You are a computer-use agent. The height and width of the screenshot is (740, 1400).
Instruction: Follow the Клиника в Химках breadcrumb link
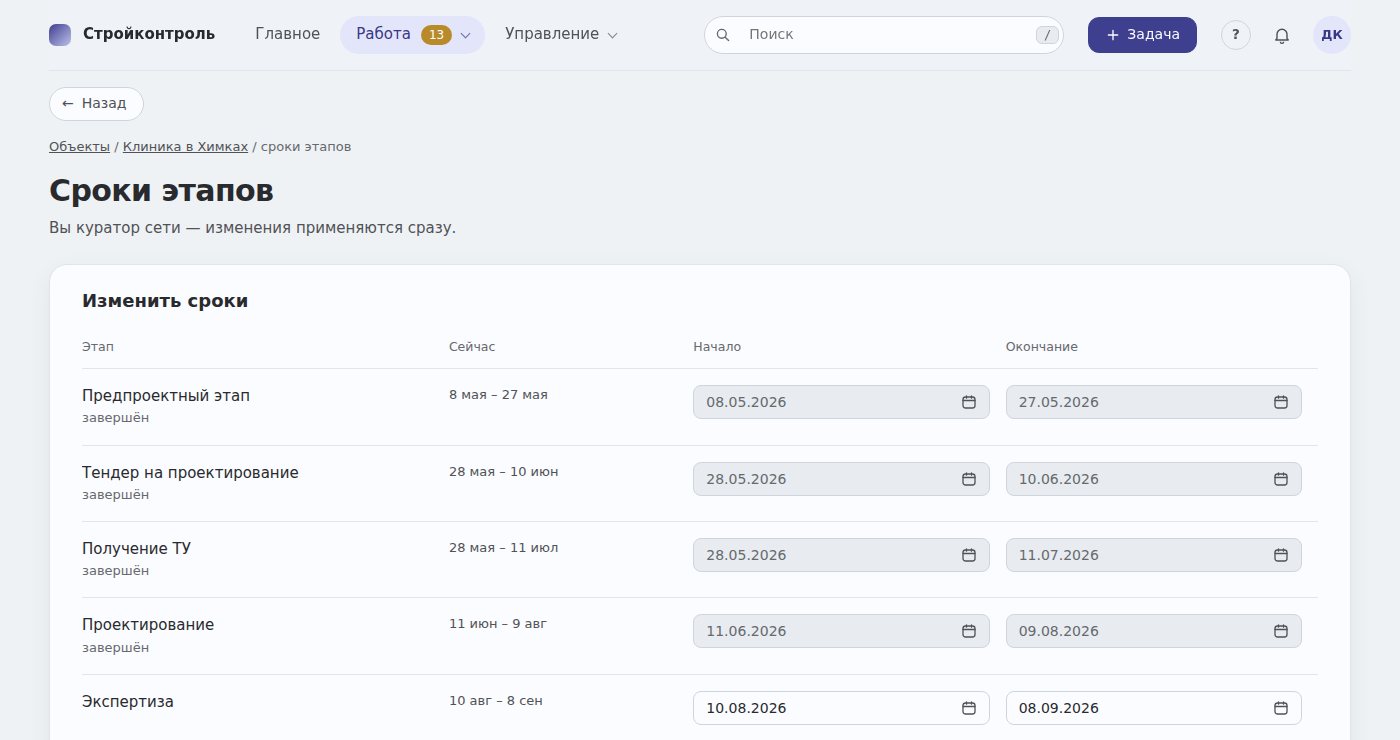pyautogui.click(x=185, y=147)
